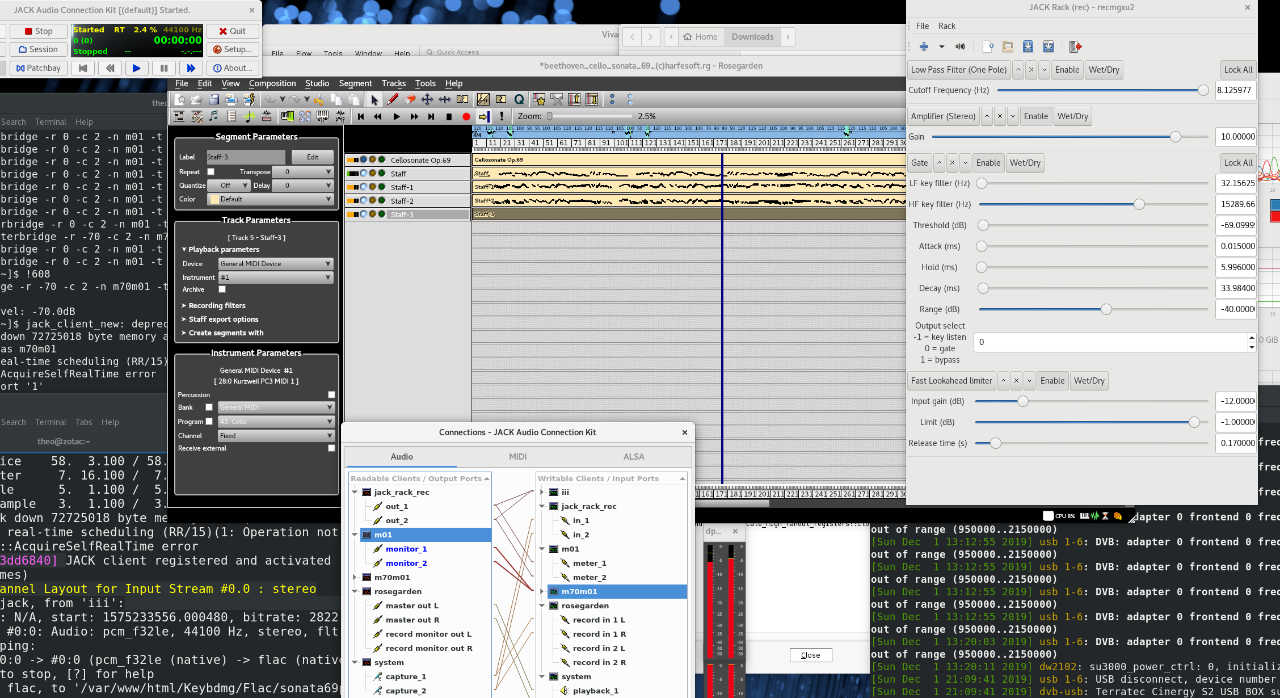Check the Archive box in Track Parameters
This screenshot has height=698, width=1280.
(x=222, y=289)
